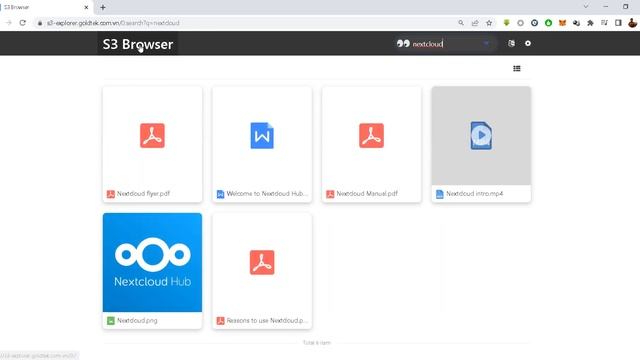
Task: Toggle the browser side panel icon
Action: [618, 23]
